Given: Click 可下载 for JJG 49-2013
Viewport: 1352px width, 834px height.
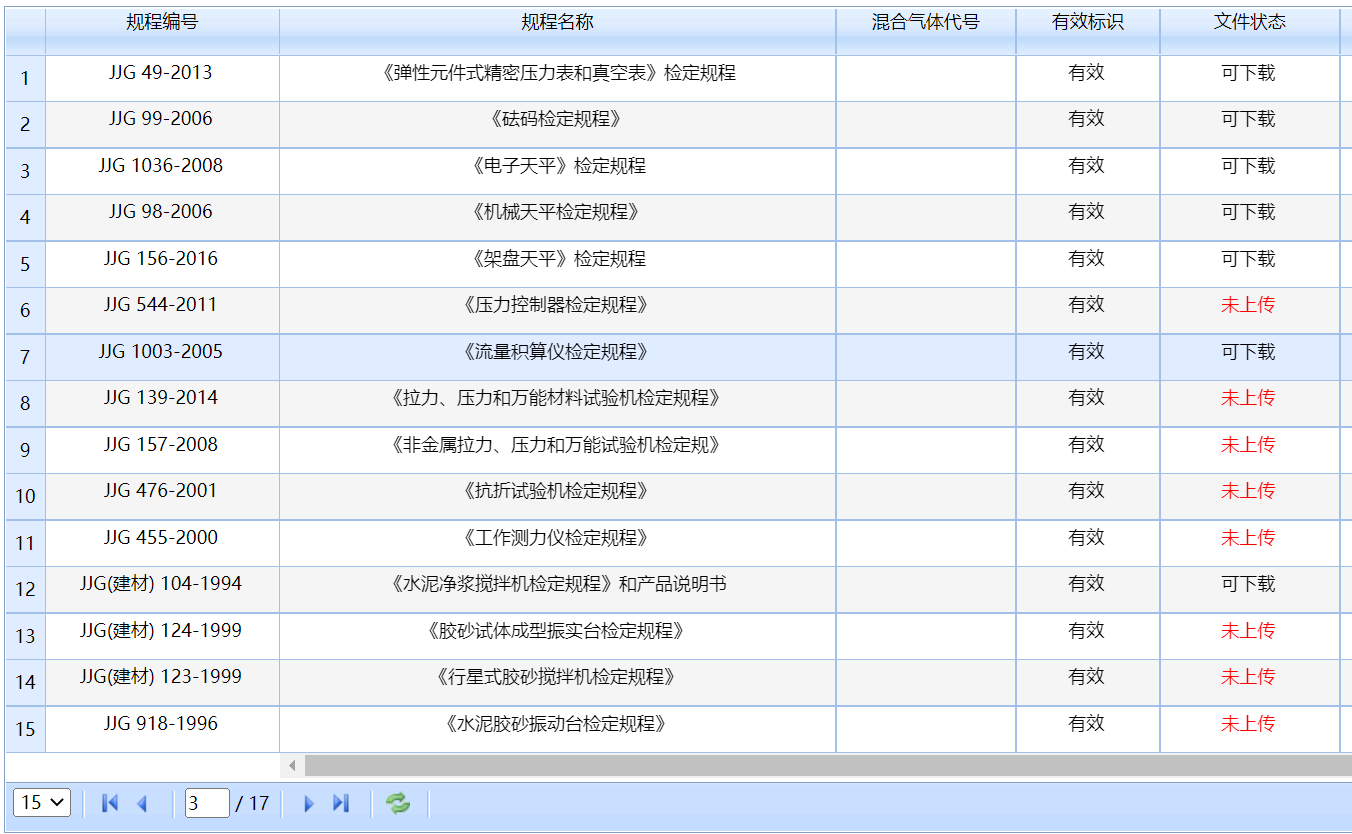Looking at the screenshot, I should pos(1248,73).
